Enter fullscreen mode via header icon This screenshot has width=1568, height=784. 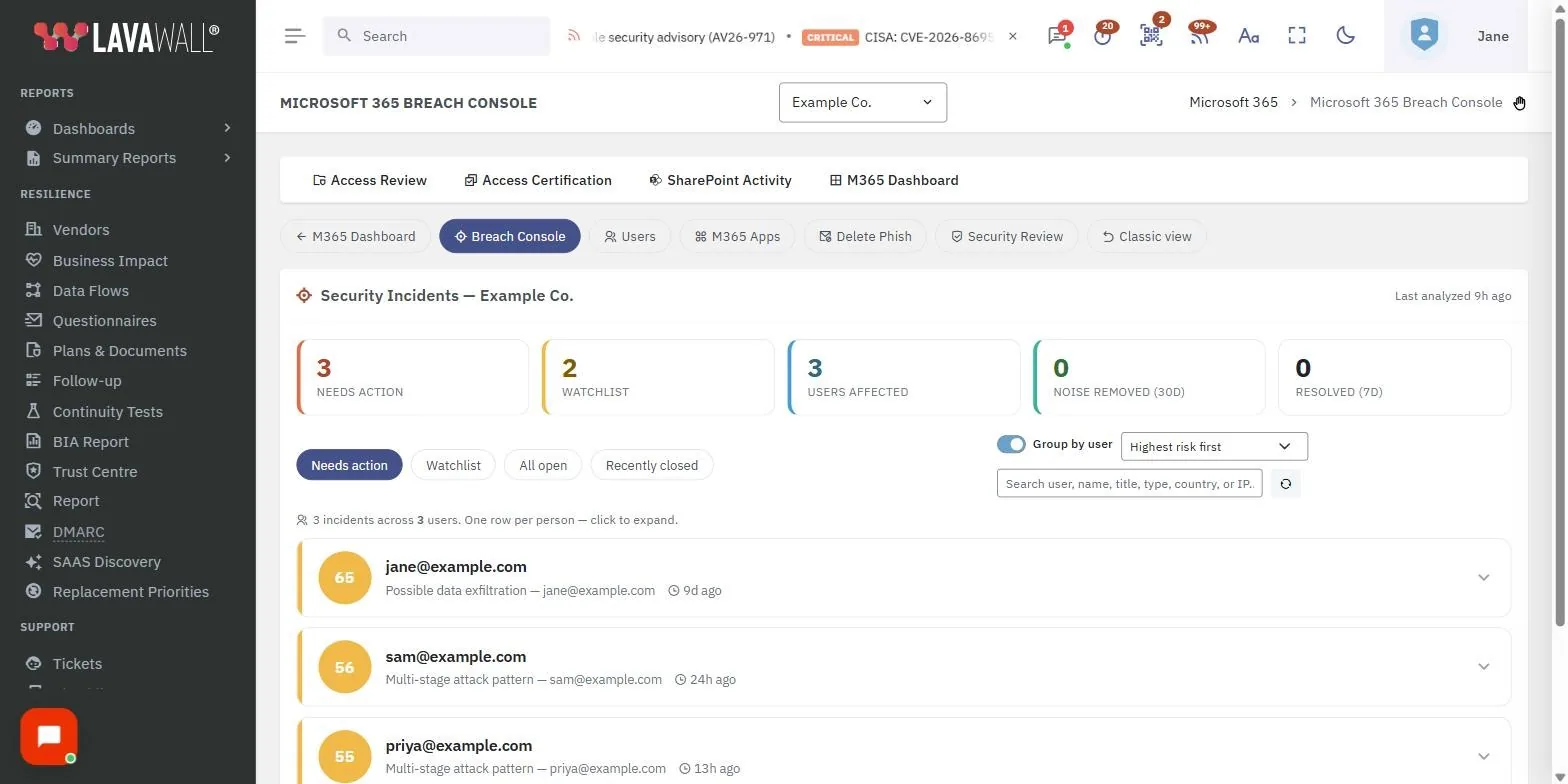click(x=1297, y=36)
